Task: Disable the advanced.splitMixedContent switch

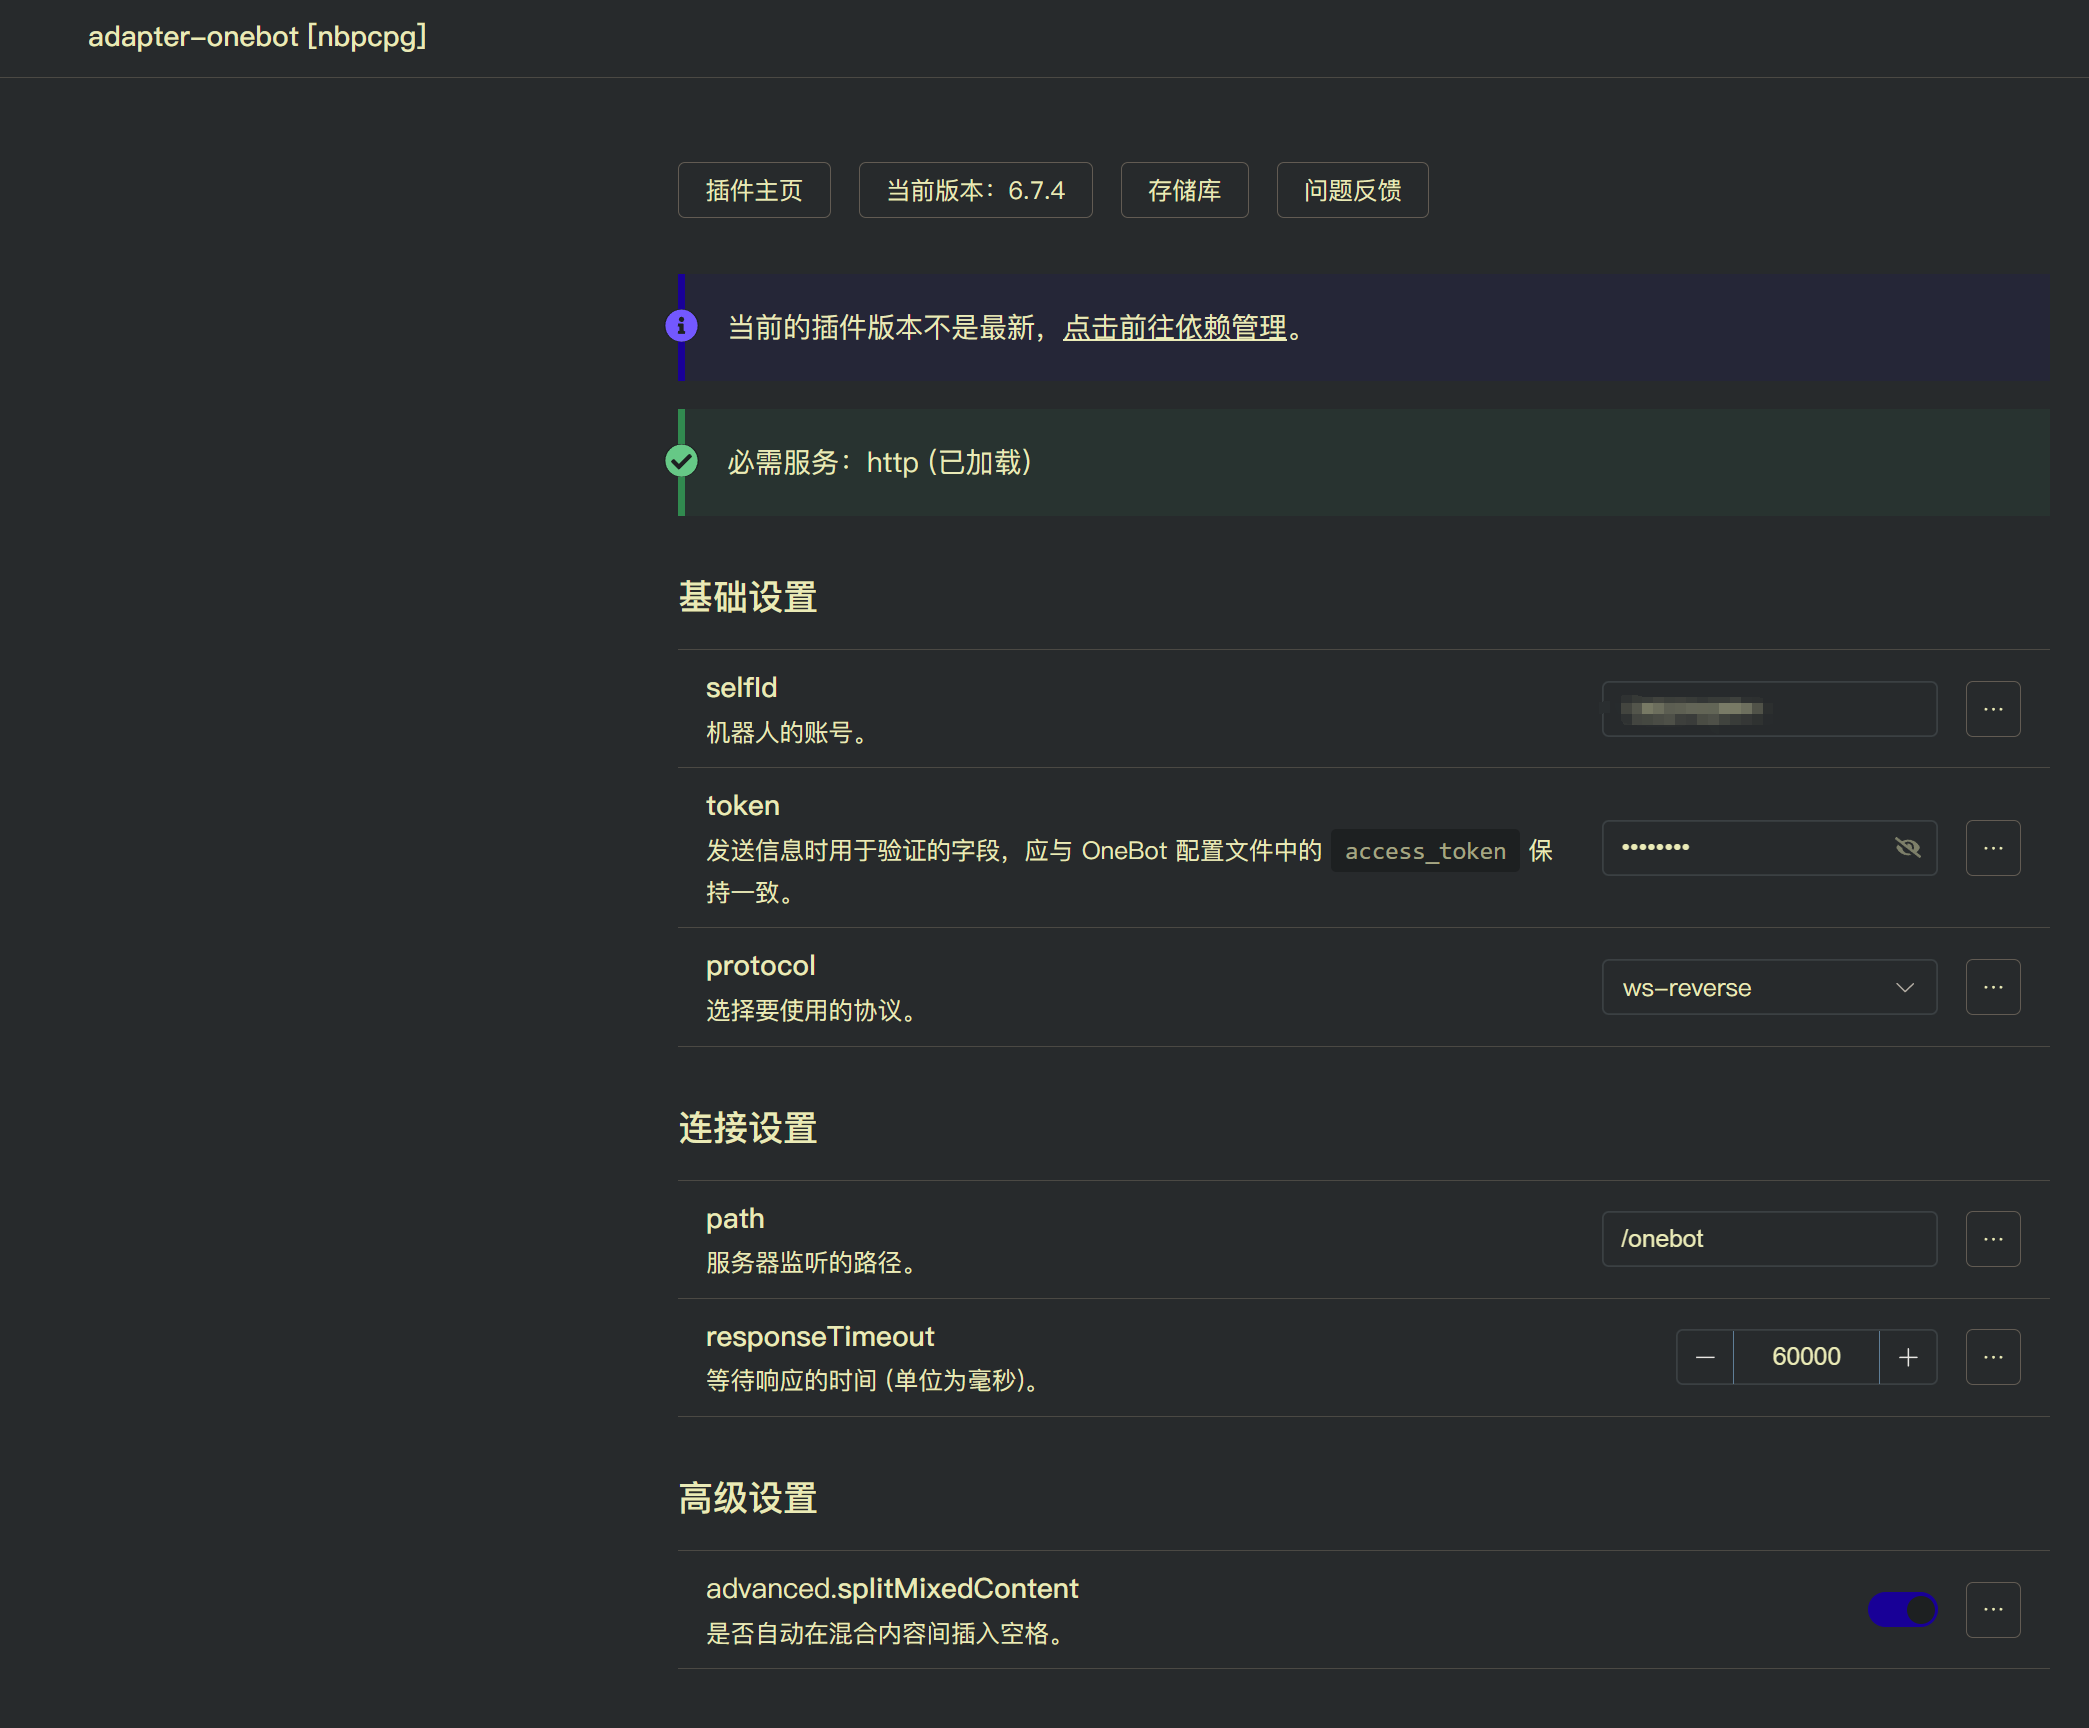Action: click(1901, 1610)
